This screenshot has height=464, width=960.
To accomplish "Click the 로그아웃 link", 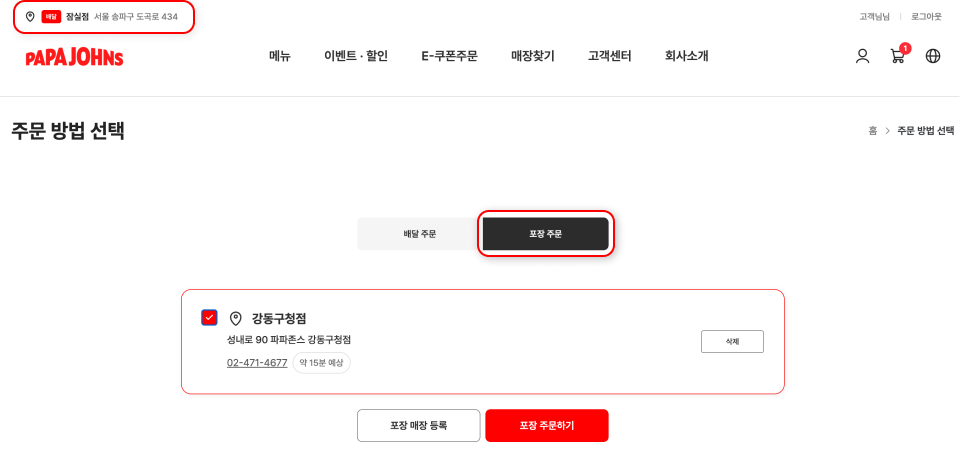I will [926, 17].
